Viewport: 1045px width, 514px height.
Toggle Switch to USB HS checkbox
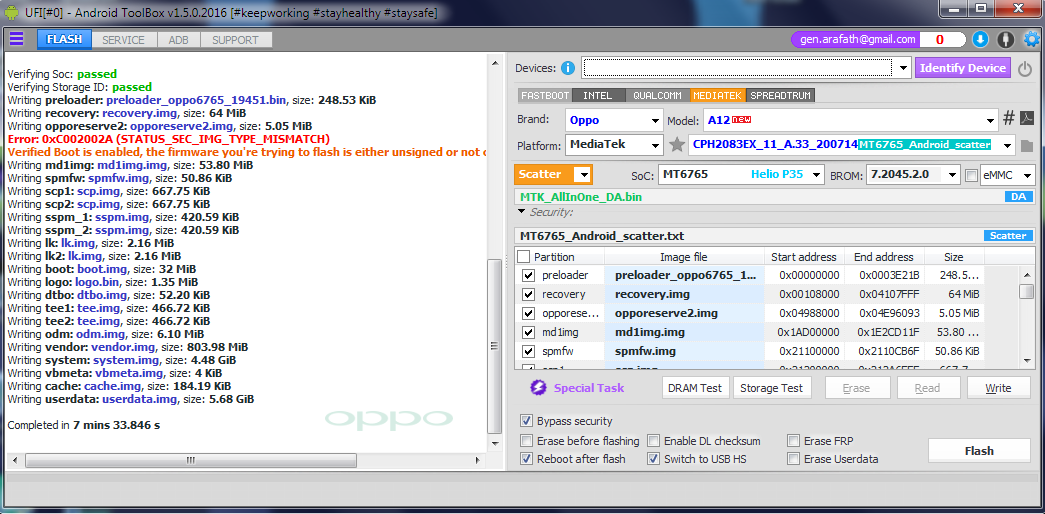pos(654,459)
